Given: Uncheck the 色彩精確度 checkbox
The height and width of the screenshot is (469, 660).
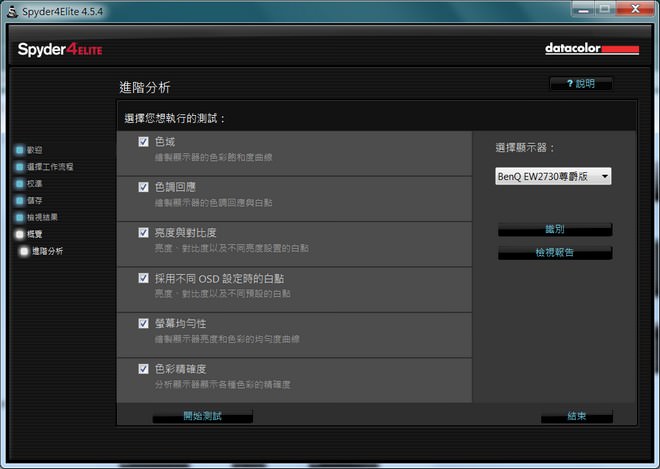Looking at the screenshot, I should click(144, 369).
